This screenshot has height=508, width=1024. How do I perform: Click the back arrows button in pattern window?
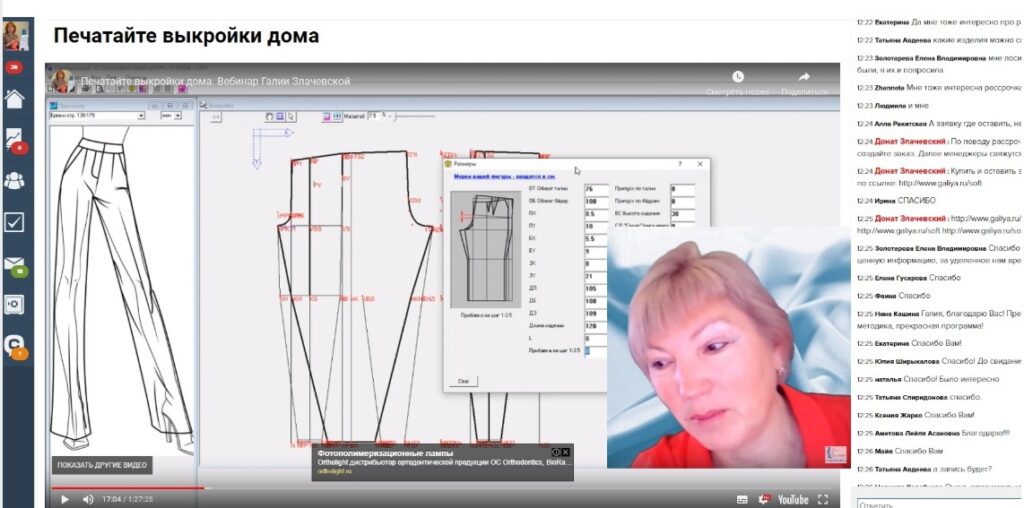point(214,117)
